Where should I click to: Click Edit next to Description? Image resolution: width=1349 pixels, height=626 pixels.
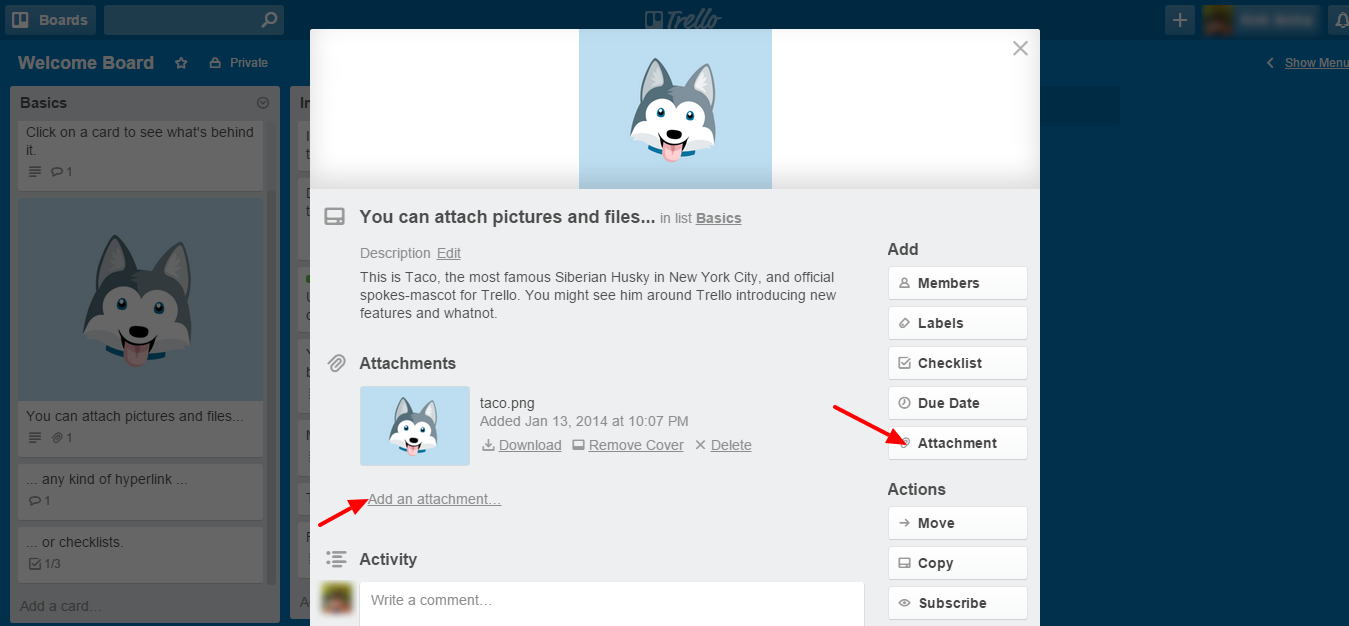coord(449,253)
